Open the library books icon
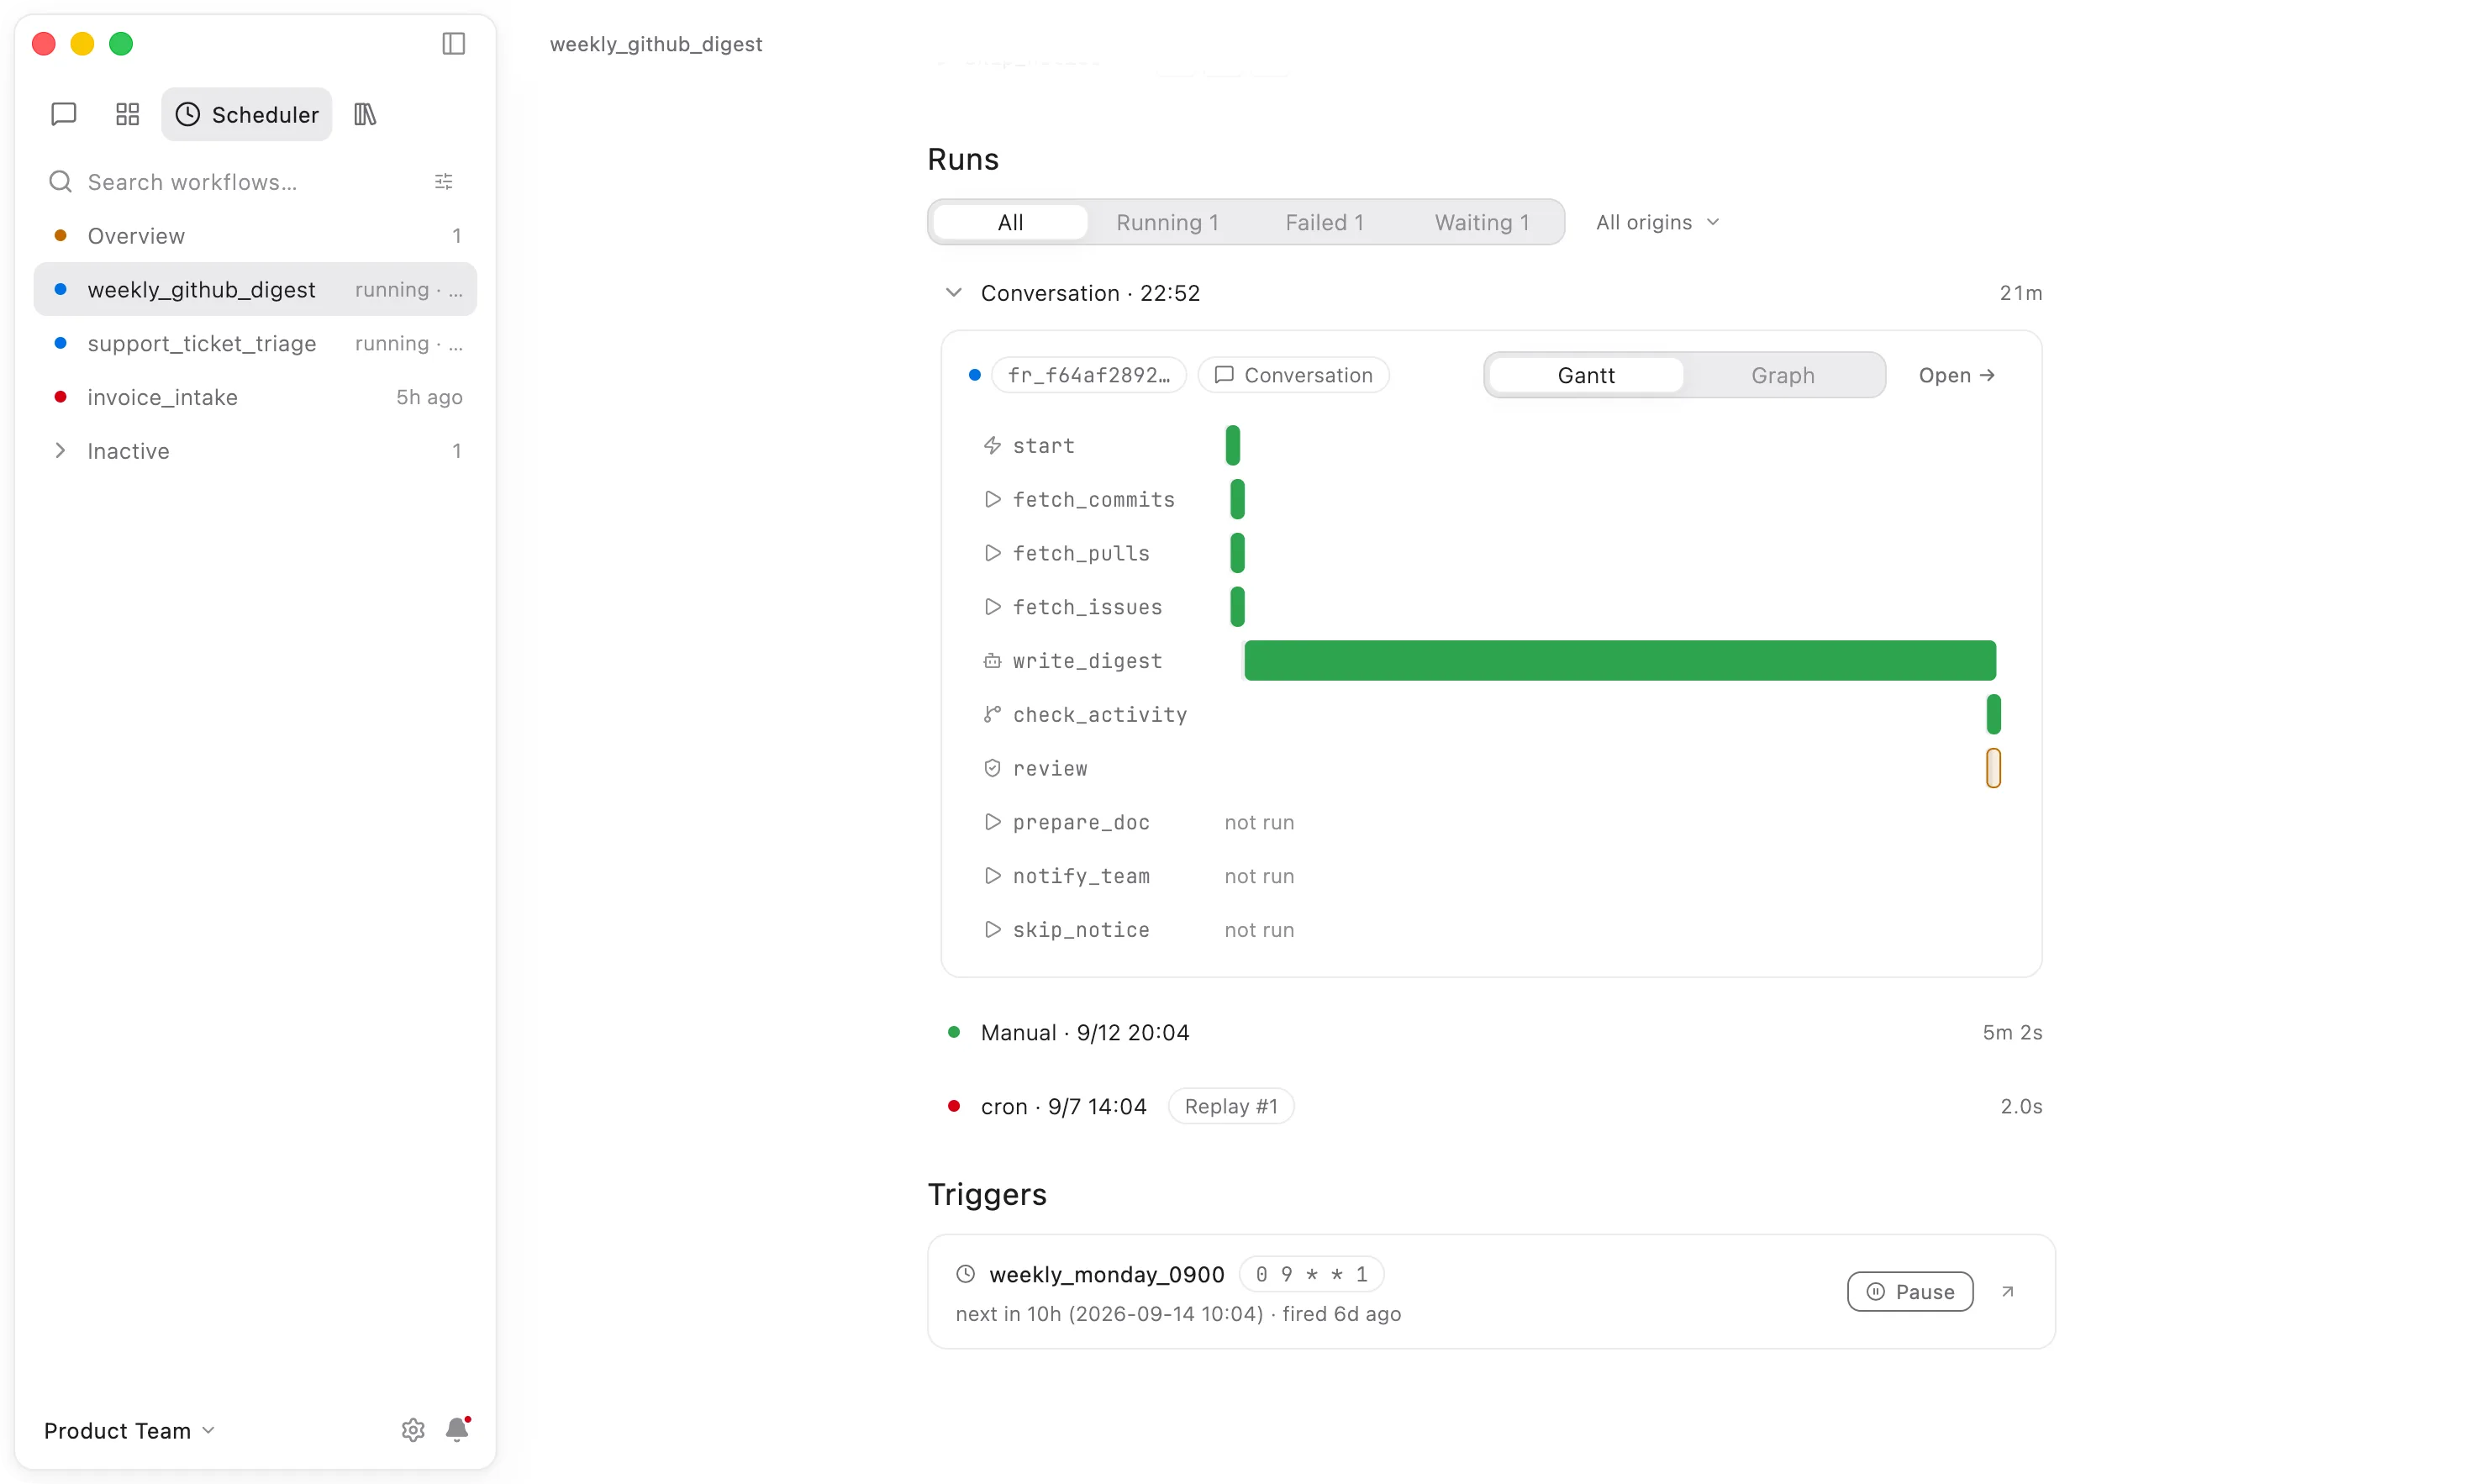The width and height of the screenshot is (2486, 1484). point(365,114)
